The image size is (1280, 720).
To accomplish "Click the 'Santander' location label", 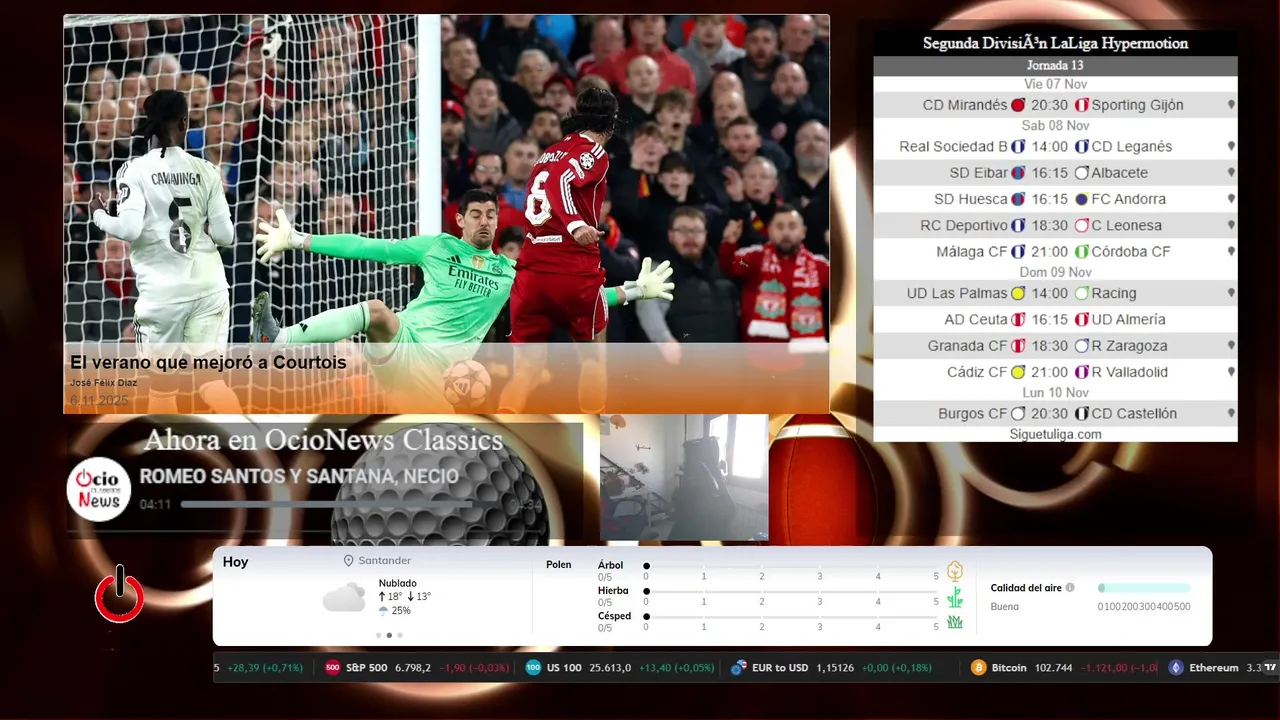I will [385, 561].
